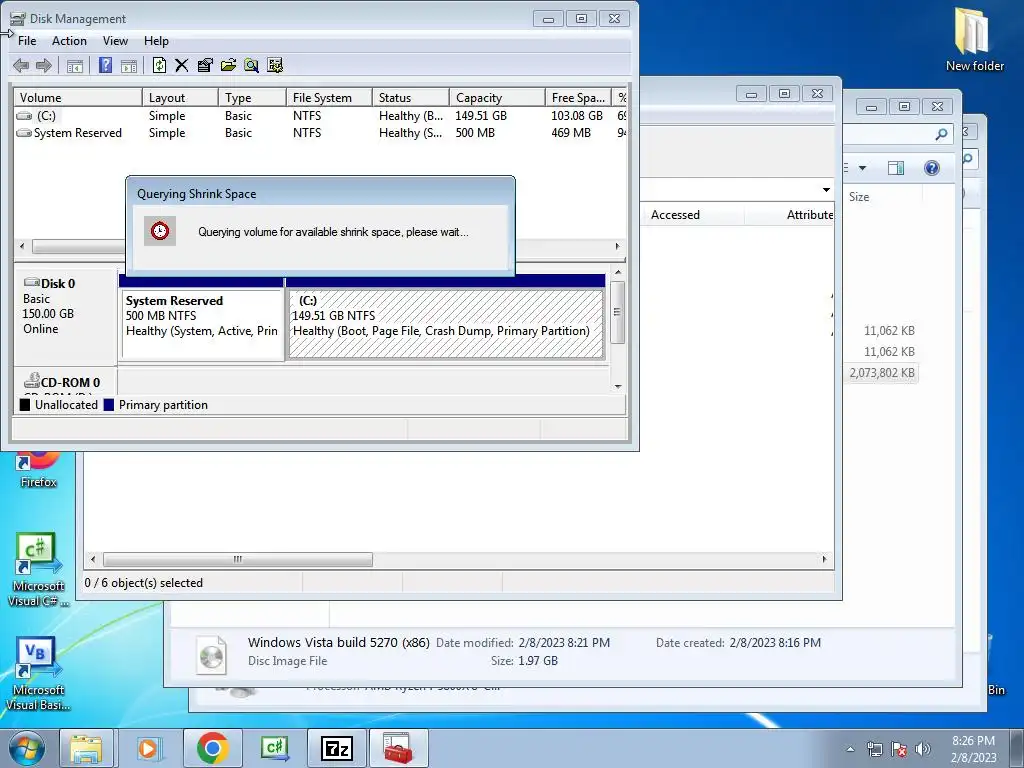Open the Help menu
Viewport: 1024px width, 768px height.
(156, 40)
